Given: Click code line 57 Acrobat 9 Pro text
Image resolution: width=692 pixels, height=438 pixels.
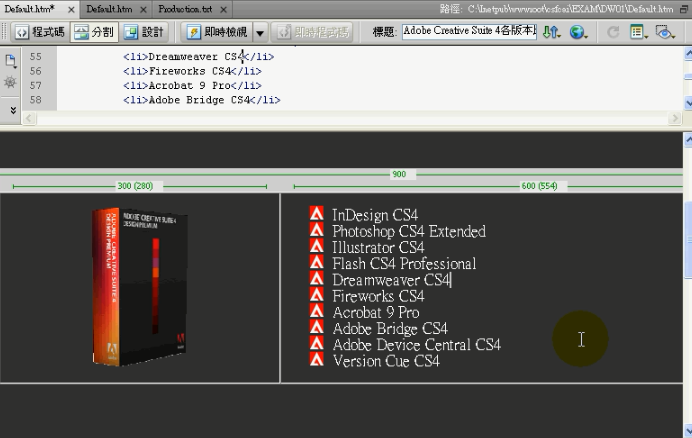Looking at the screenshot, I should (190, 86).
